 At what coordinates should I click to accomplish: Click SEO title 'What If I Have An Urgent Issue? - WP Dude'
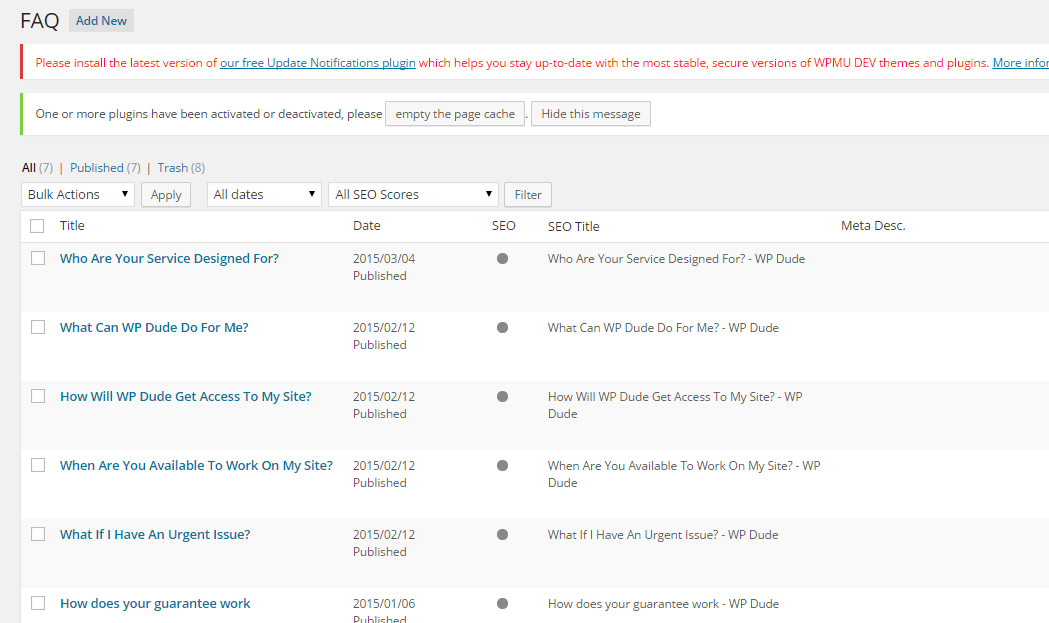click(x=663, y=534)
